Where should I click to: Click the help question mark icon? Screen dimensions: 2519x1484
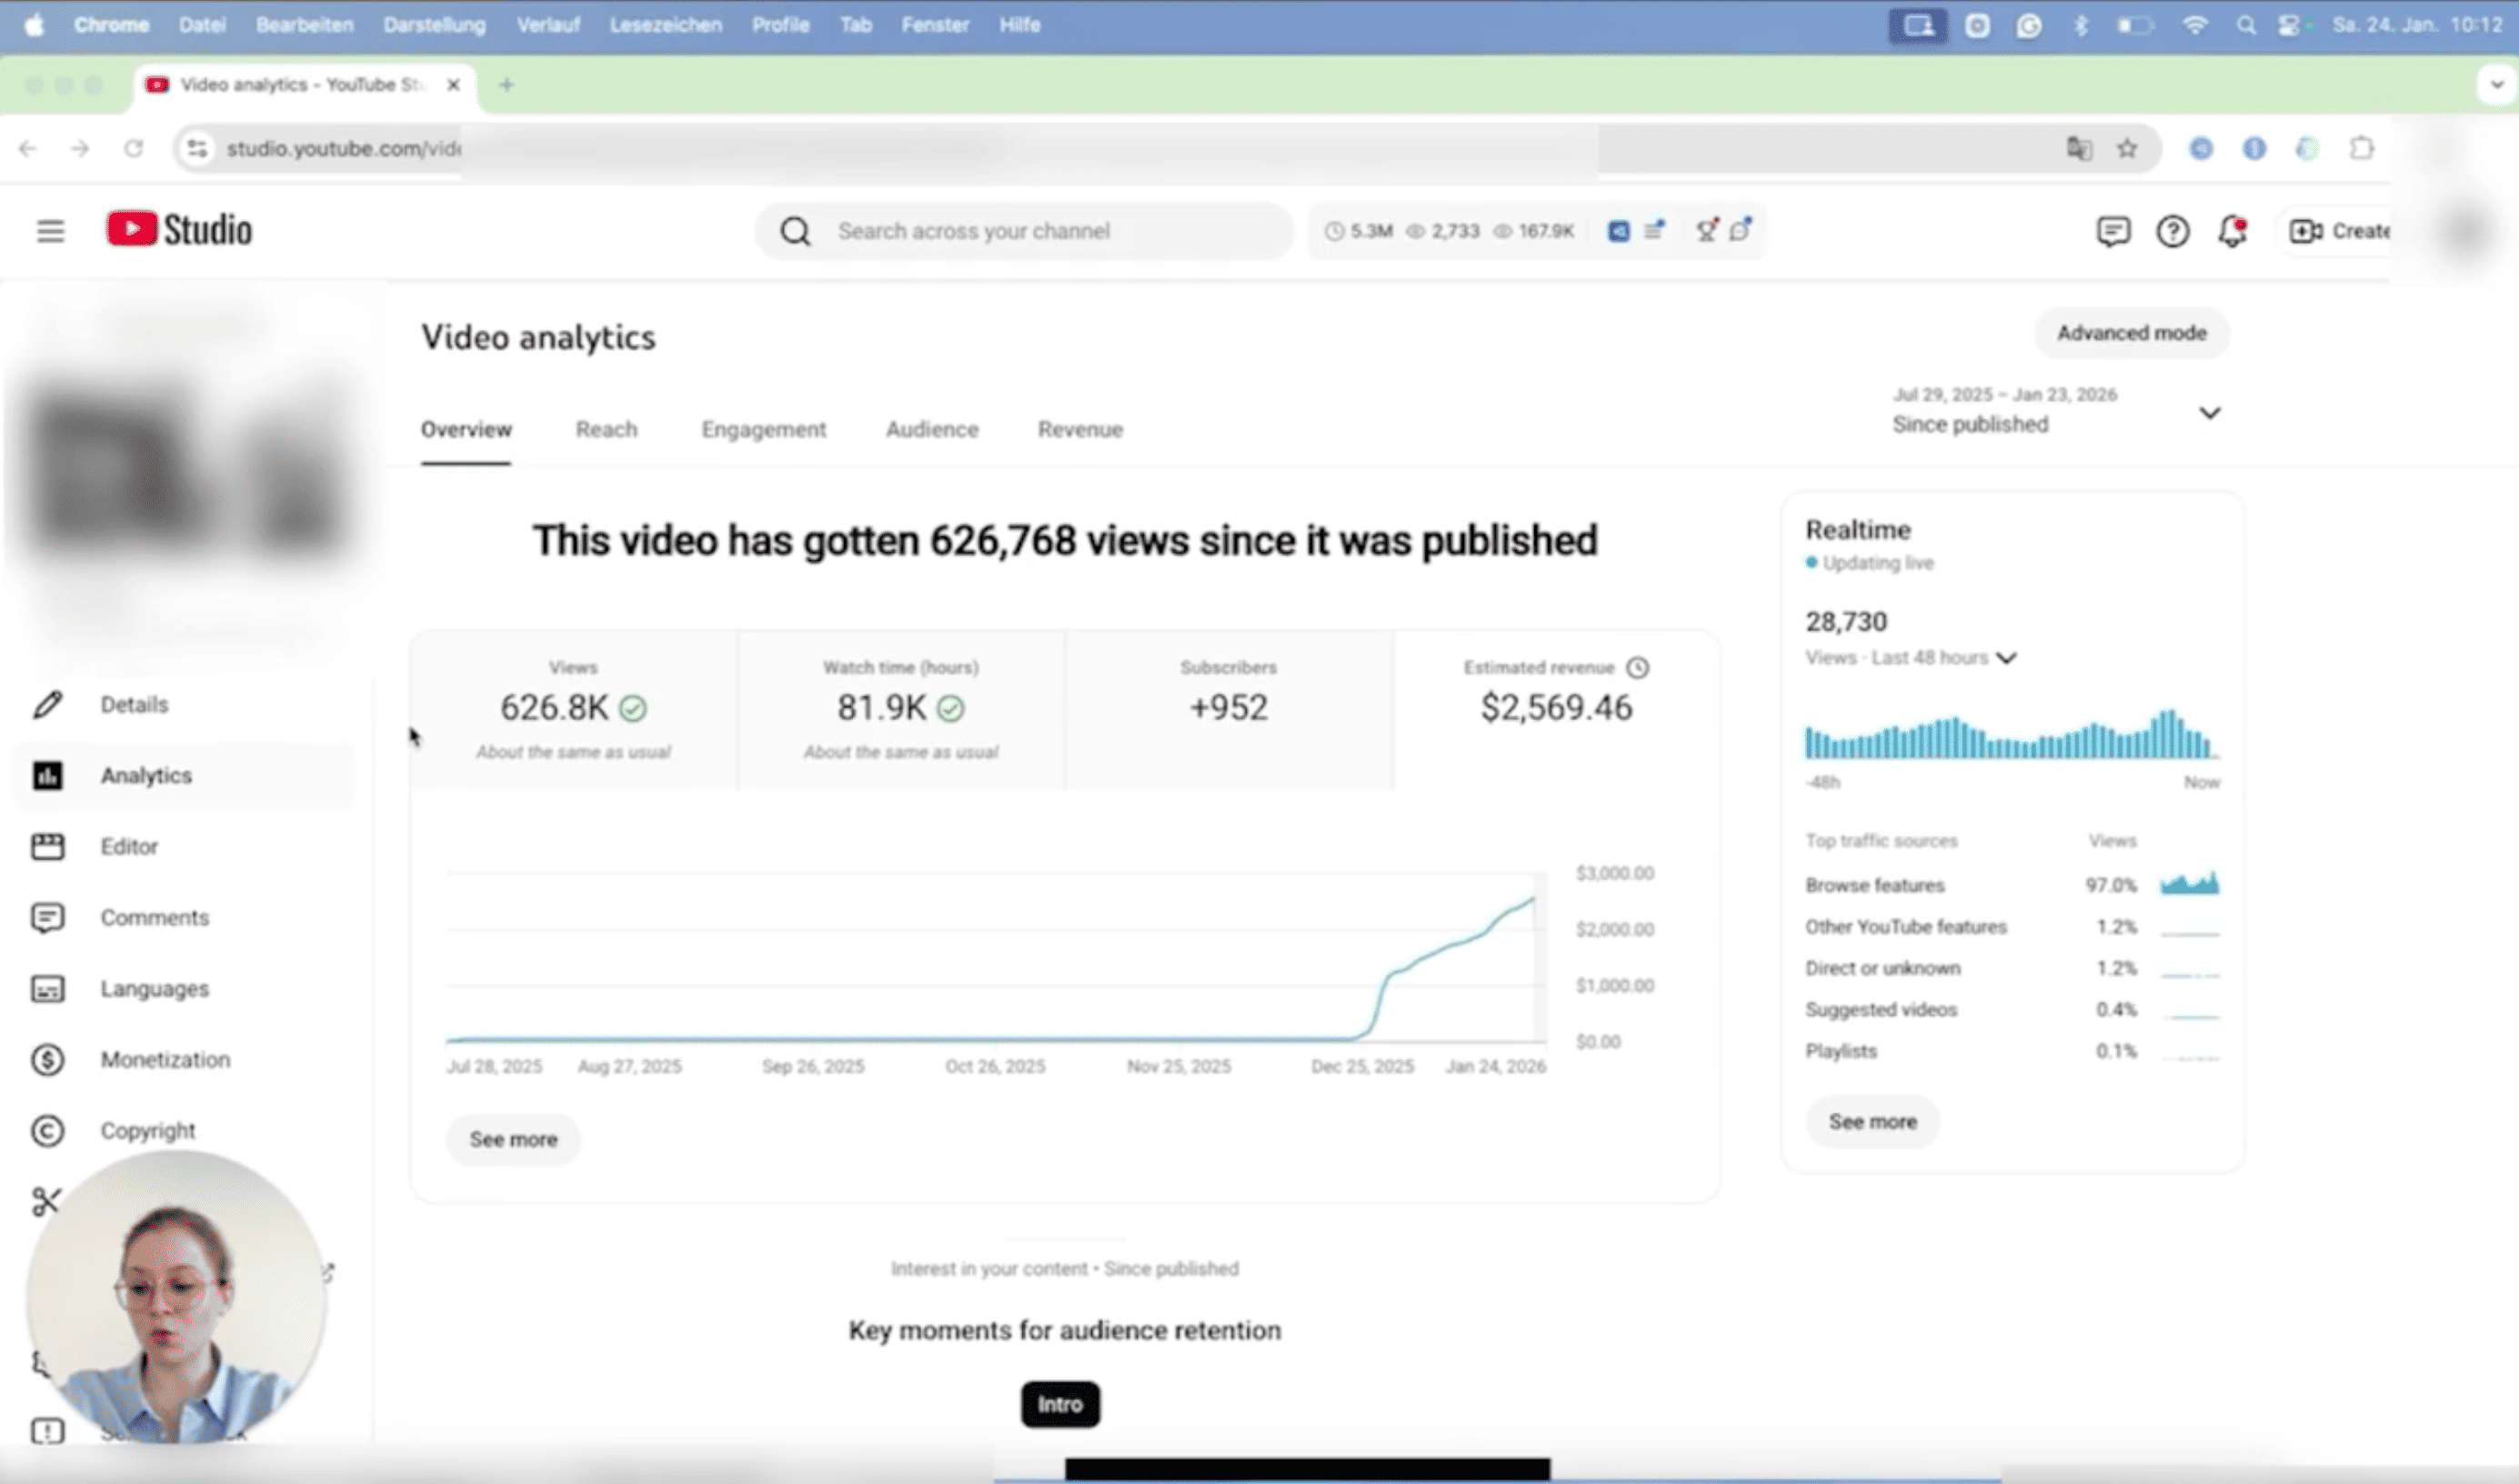(x=2172, y=231)
